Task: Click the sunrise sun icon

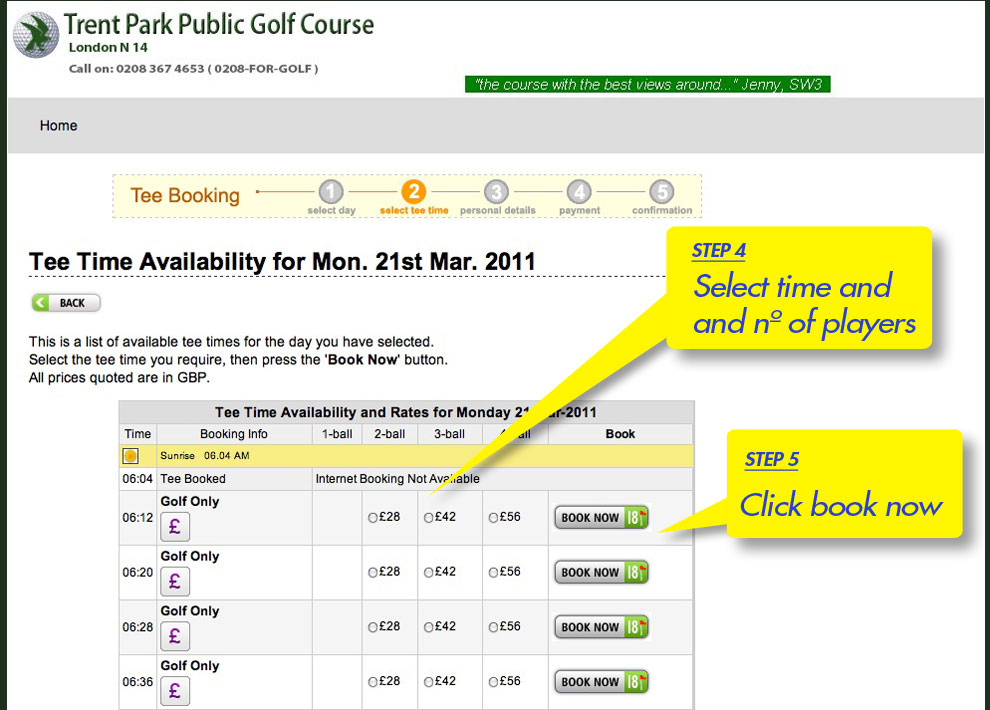Action: (131, 456)
